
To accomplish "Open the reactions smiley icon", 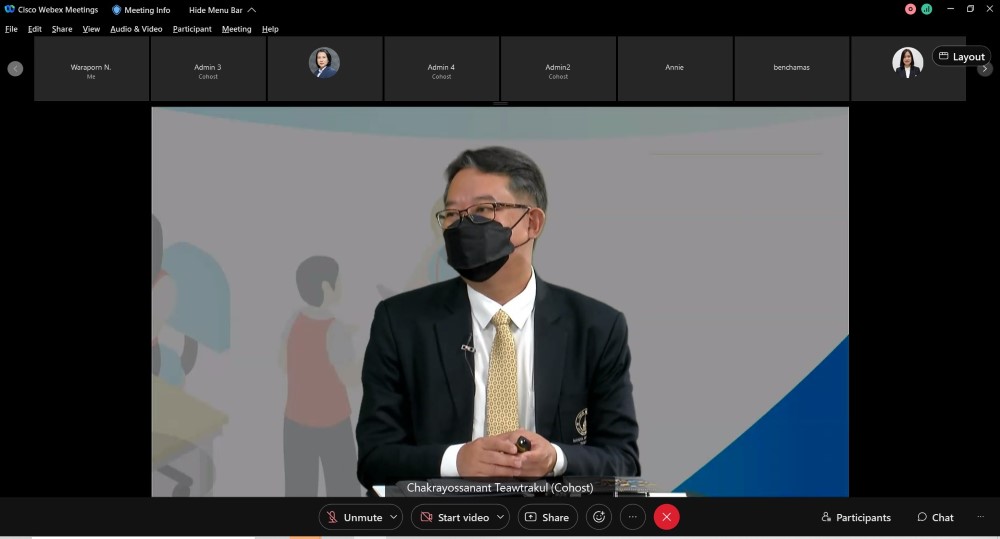I will [x=599, y=517].
